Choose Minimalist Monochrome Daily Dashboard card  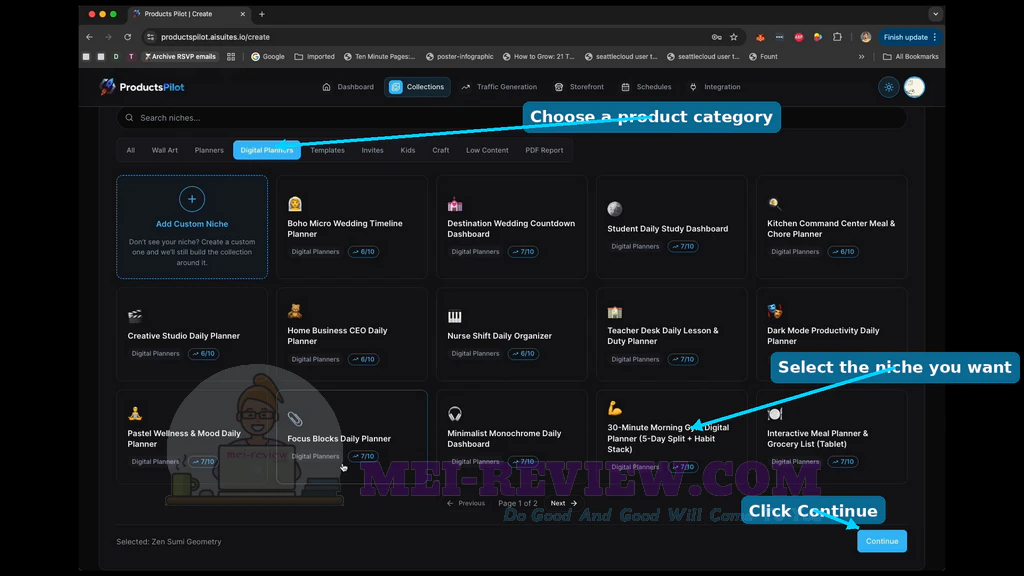(x=512, y=437)
